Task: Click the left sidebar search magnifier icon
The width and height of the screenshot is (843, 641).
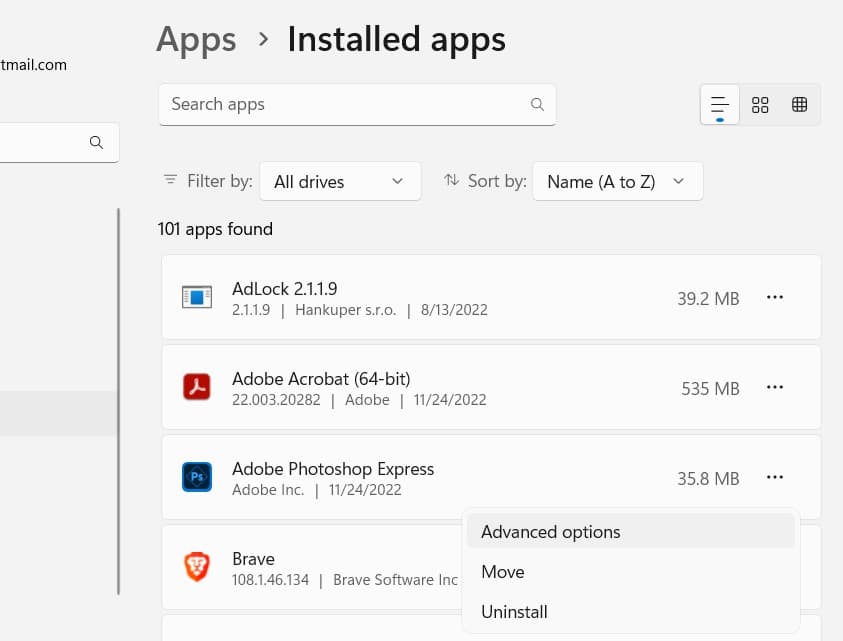Action: 96,143
